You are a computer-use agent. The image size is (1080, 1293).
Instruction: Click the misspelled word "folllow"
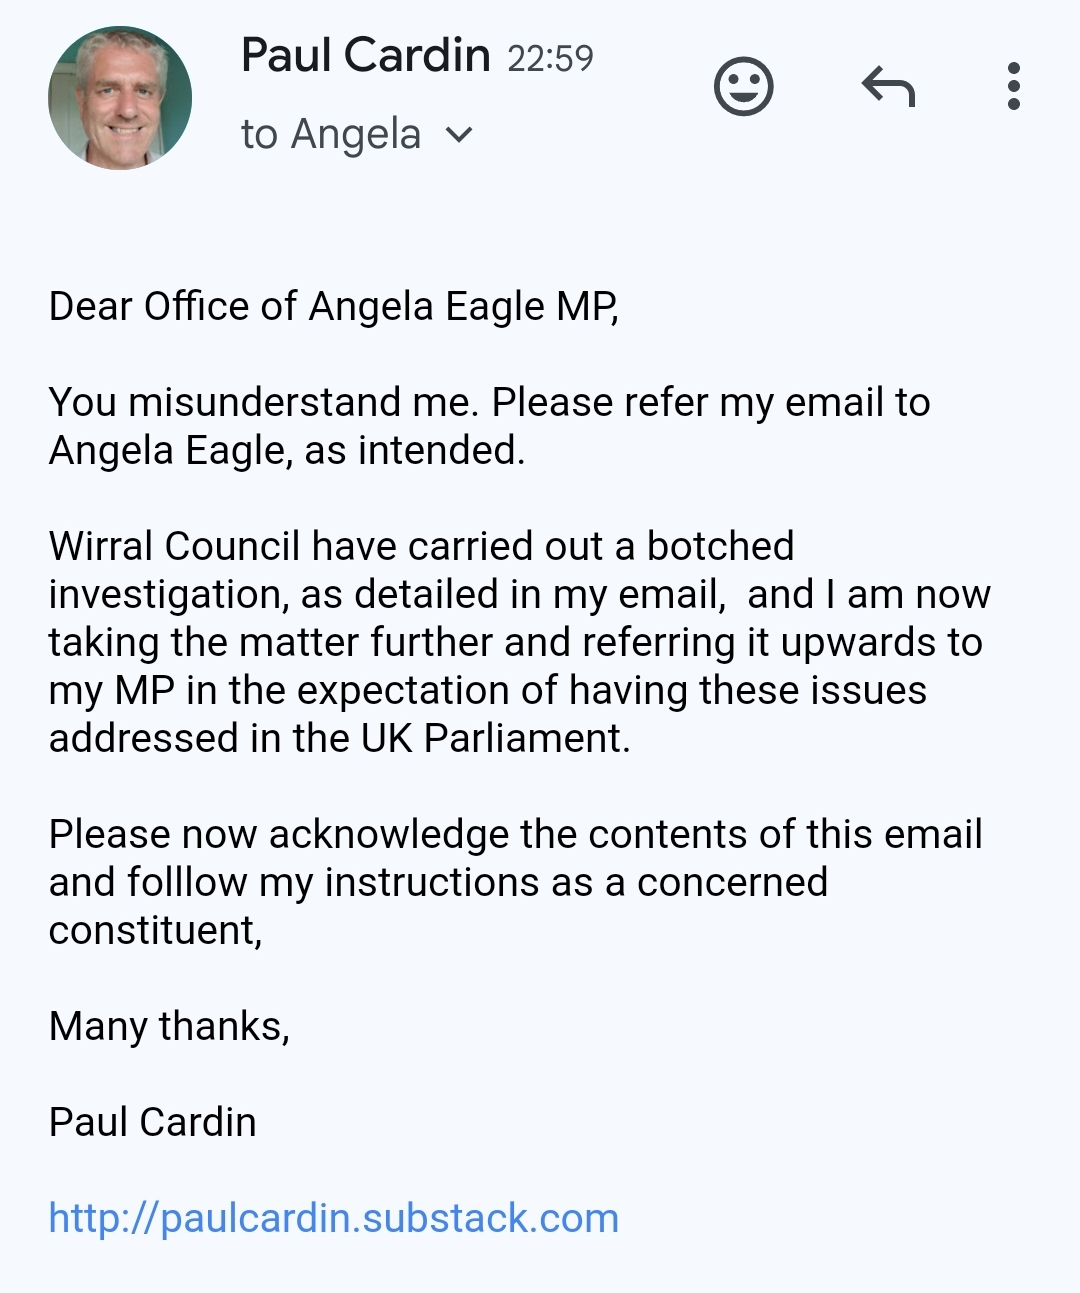pos(187,882)
